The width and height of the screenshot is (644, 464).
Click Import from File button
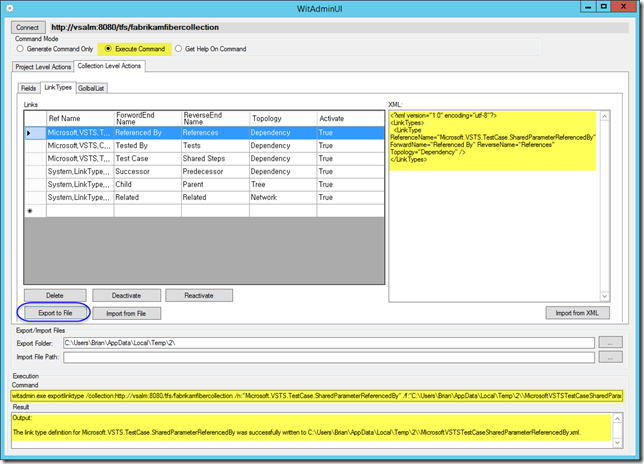[x=126, y=313]
